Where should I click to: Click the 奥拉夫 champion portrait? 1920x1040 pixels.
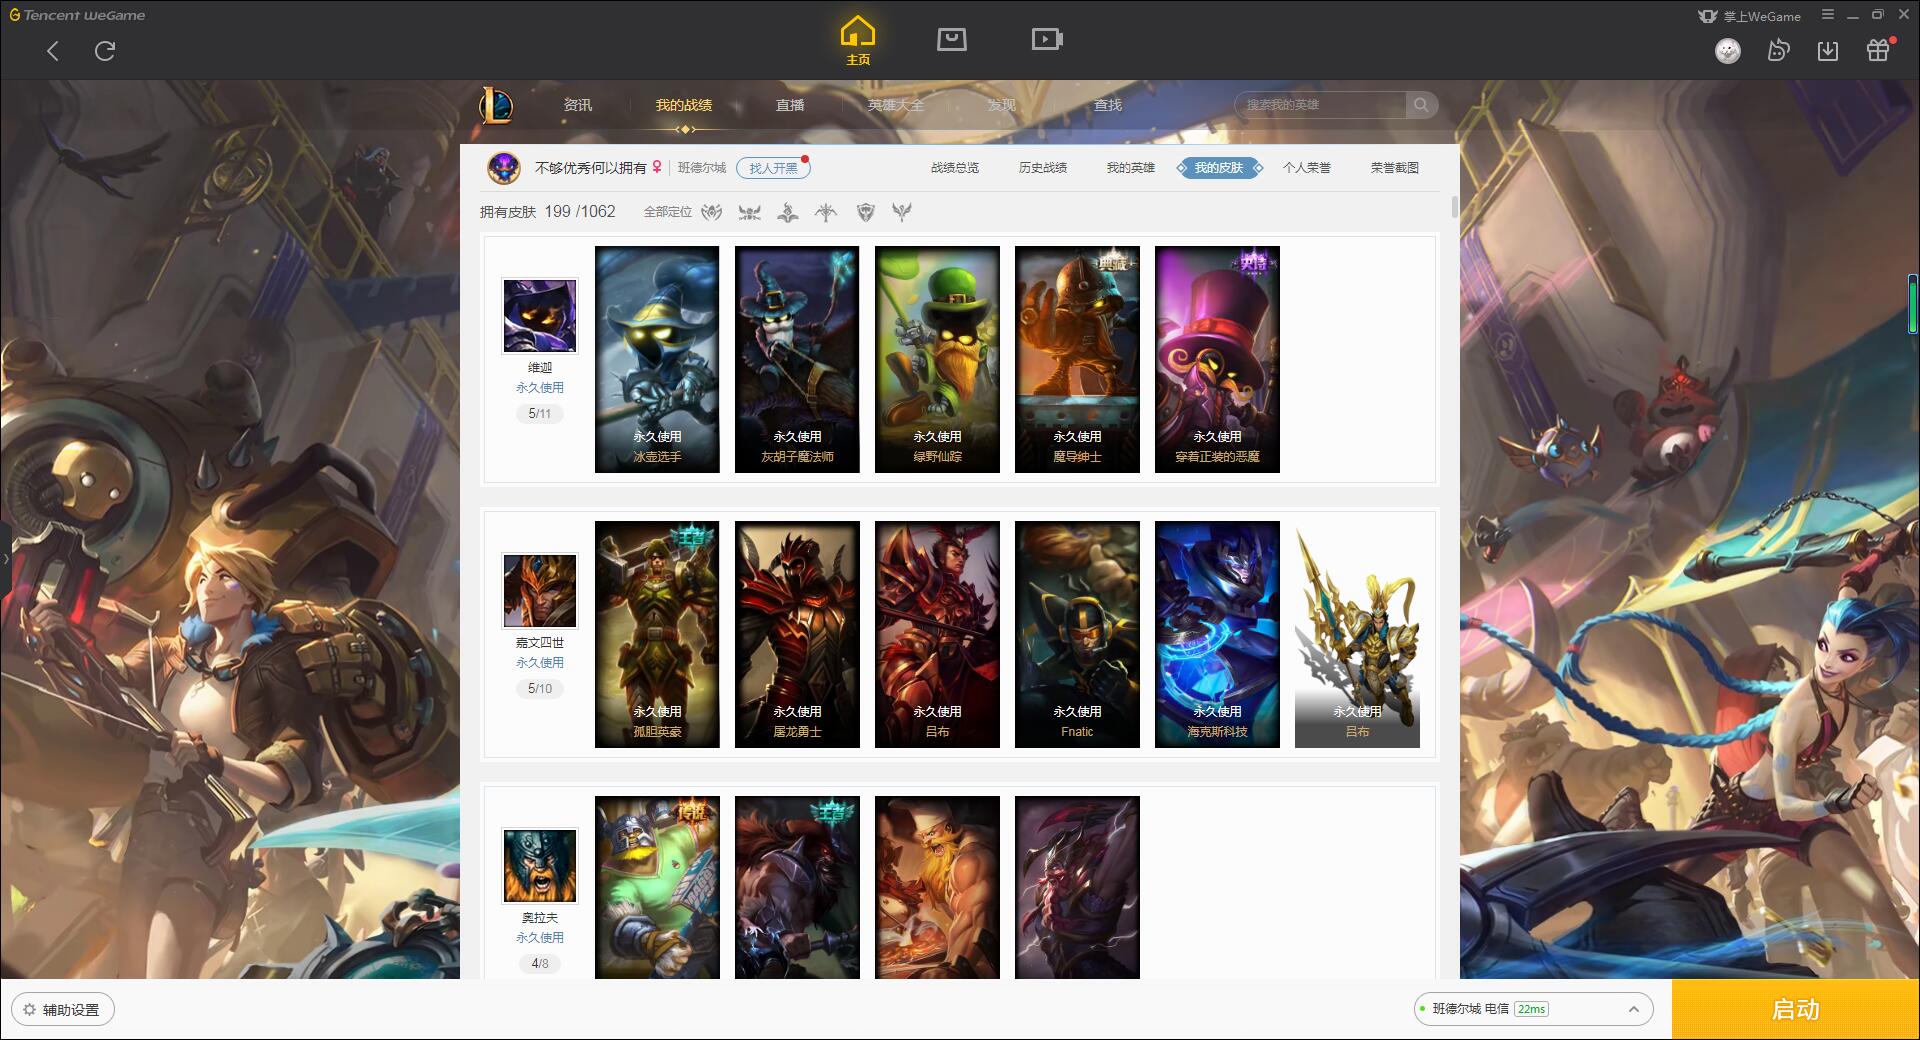(540, 866)
